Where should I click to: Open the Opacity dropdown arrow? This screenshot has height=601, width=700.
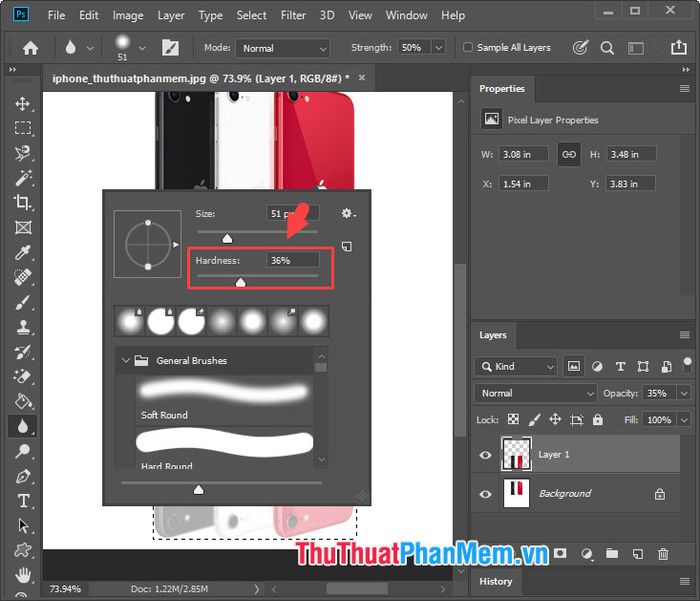(x=684, y=393)
